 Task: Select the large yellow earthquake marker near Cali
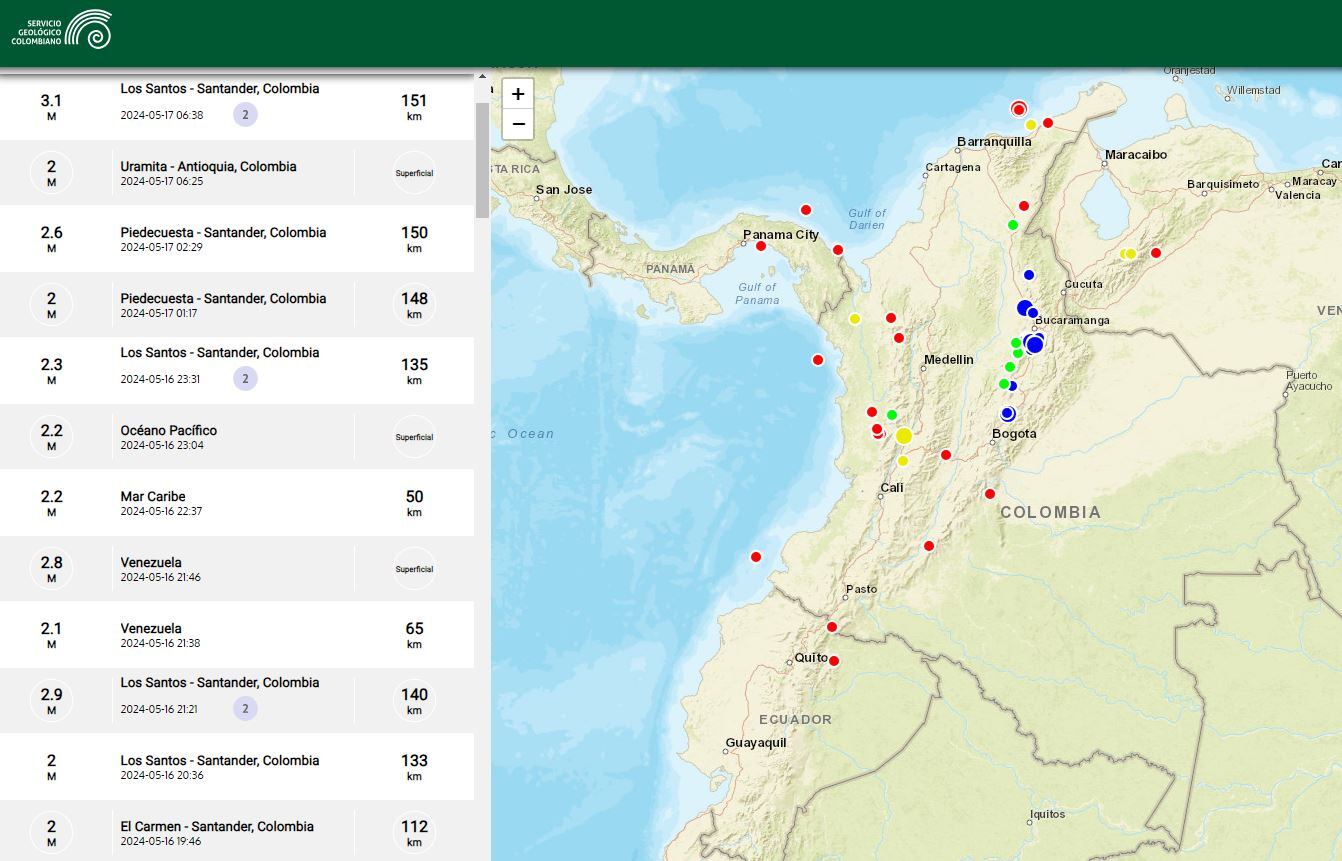pos(904,435)
